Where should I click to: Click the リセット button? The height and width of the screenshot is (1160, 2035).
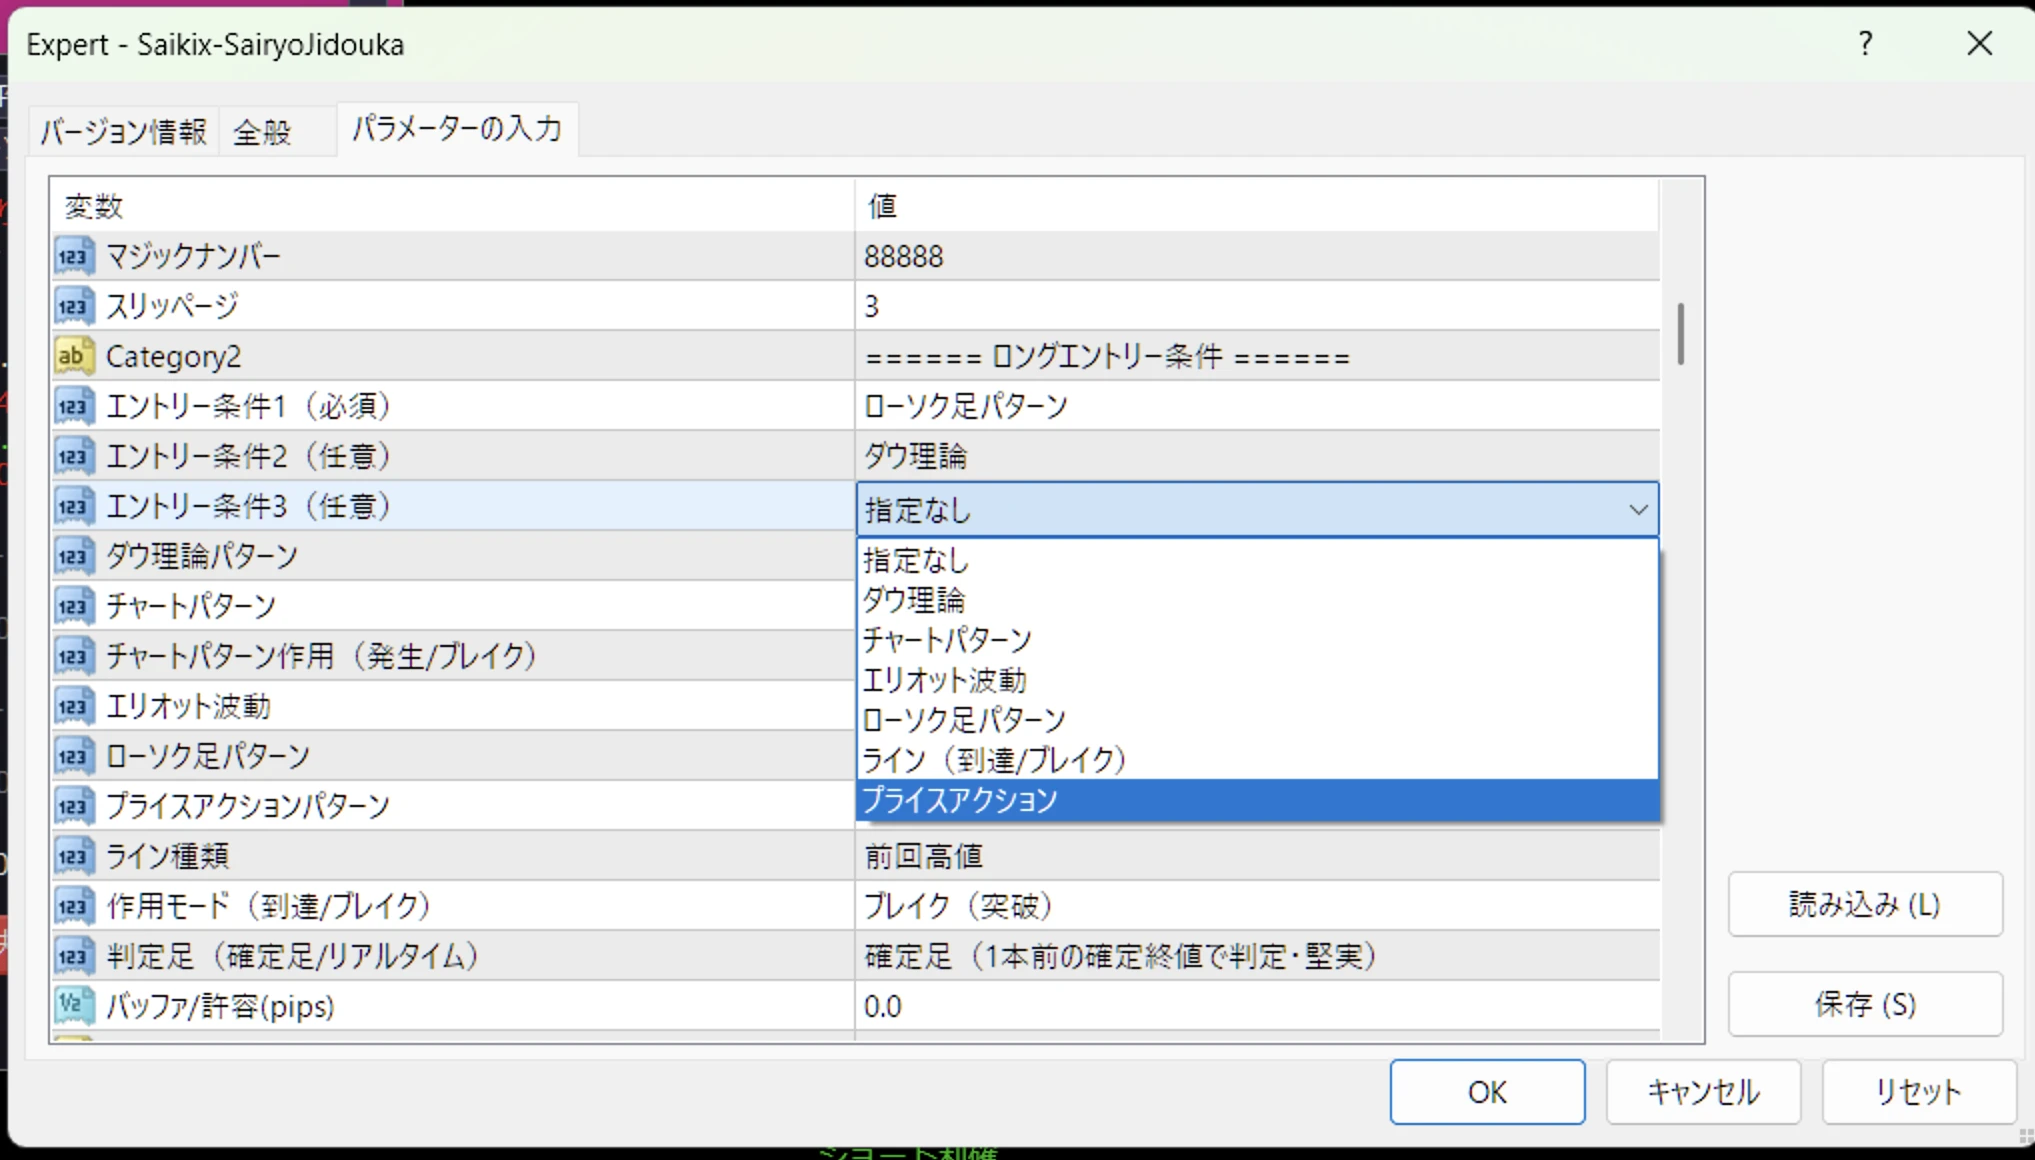point(1918,1092)
